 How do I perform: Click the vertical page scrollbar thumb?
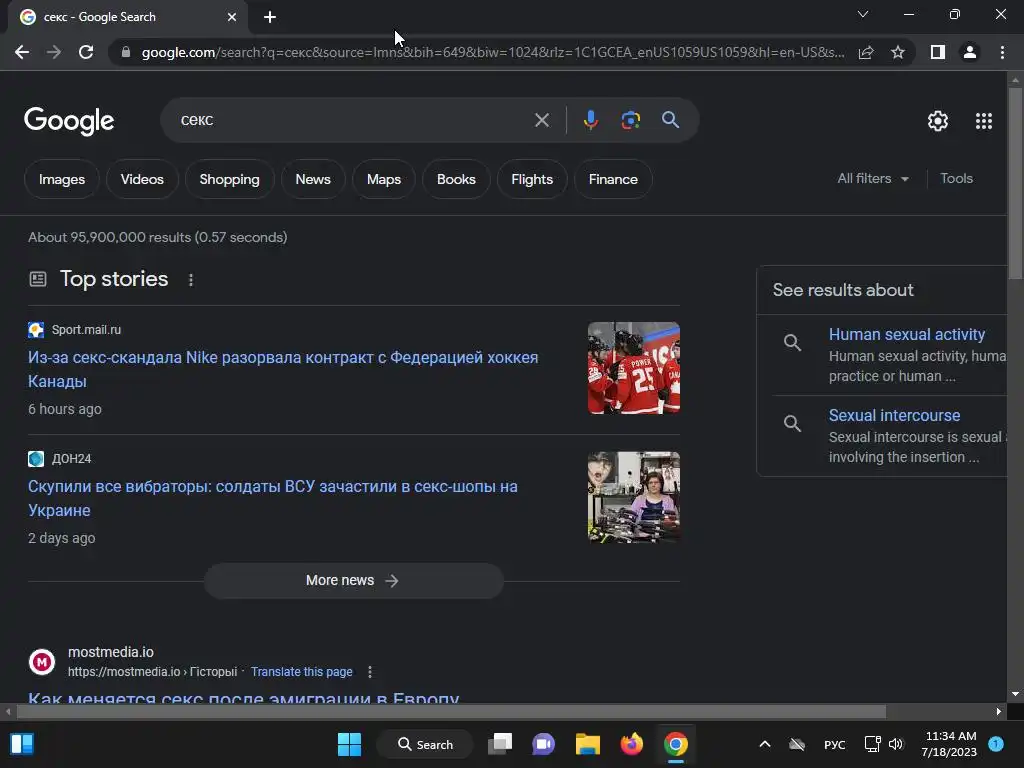point(1015,183)
